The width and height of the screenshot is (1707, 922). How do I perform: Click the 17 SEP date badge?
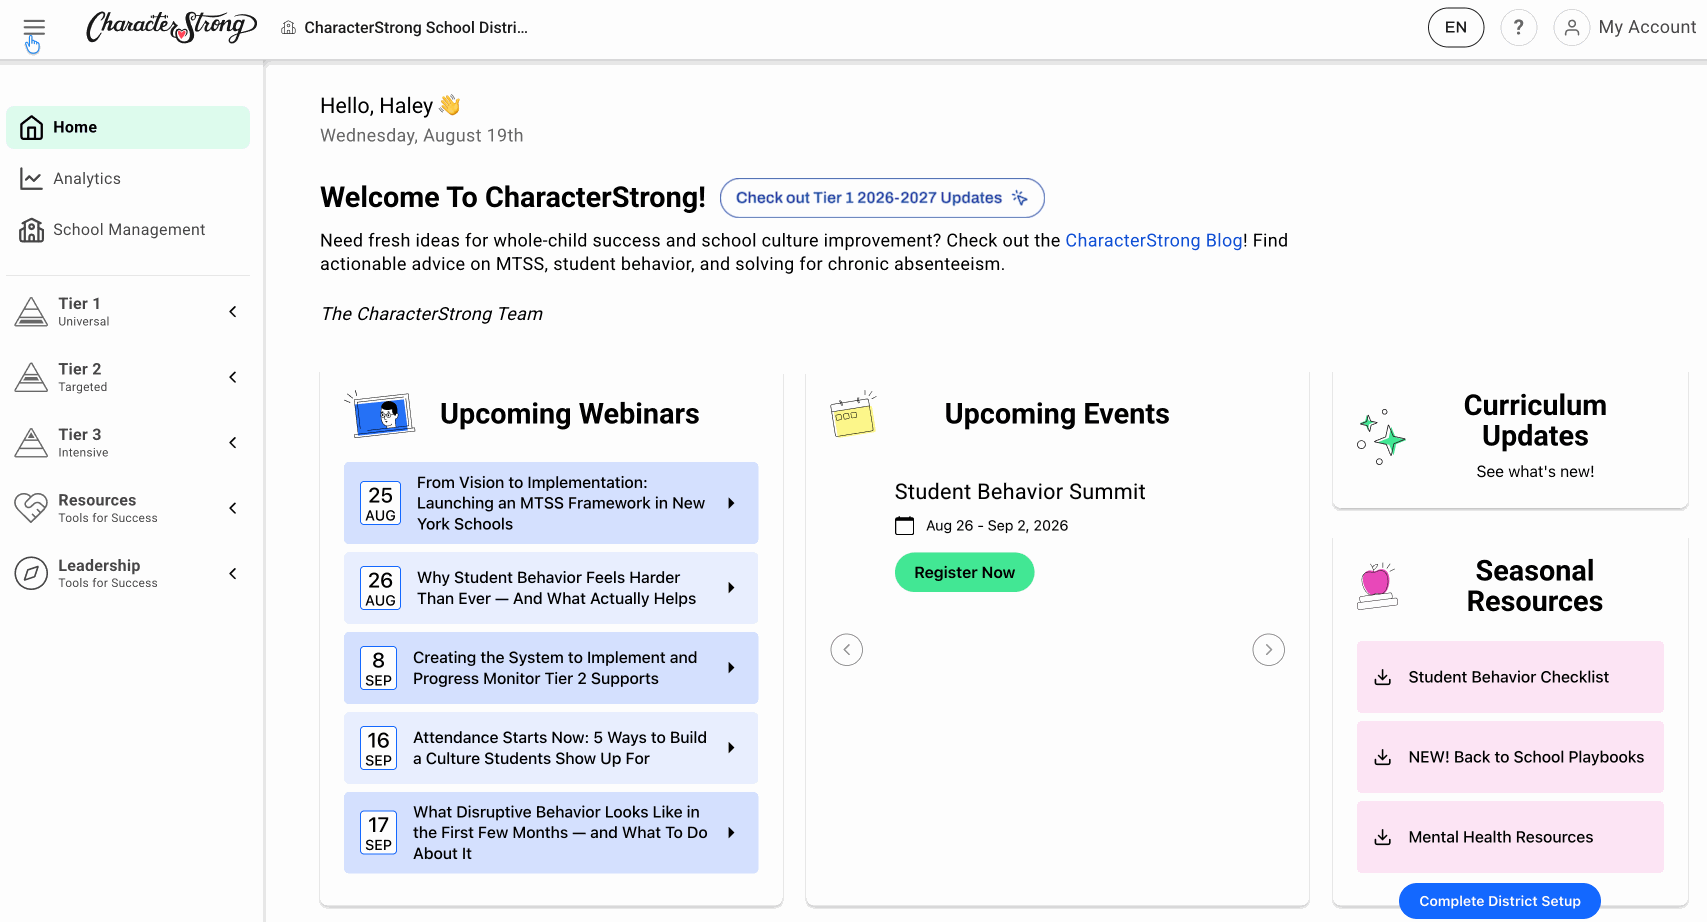(x=378, y=833)
